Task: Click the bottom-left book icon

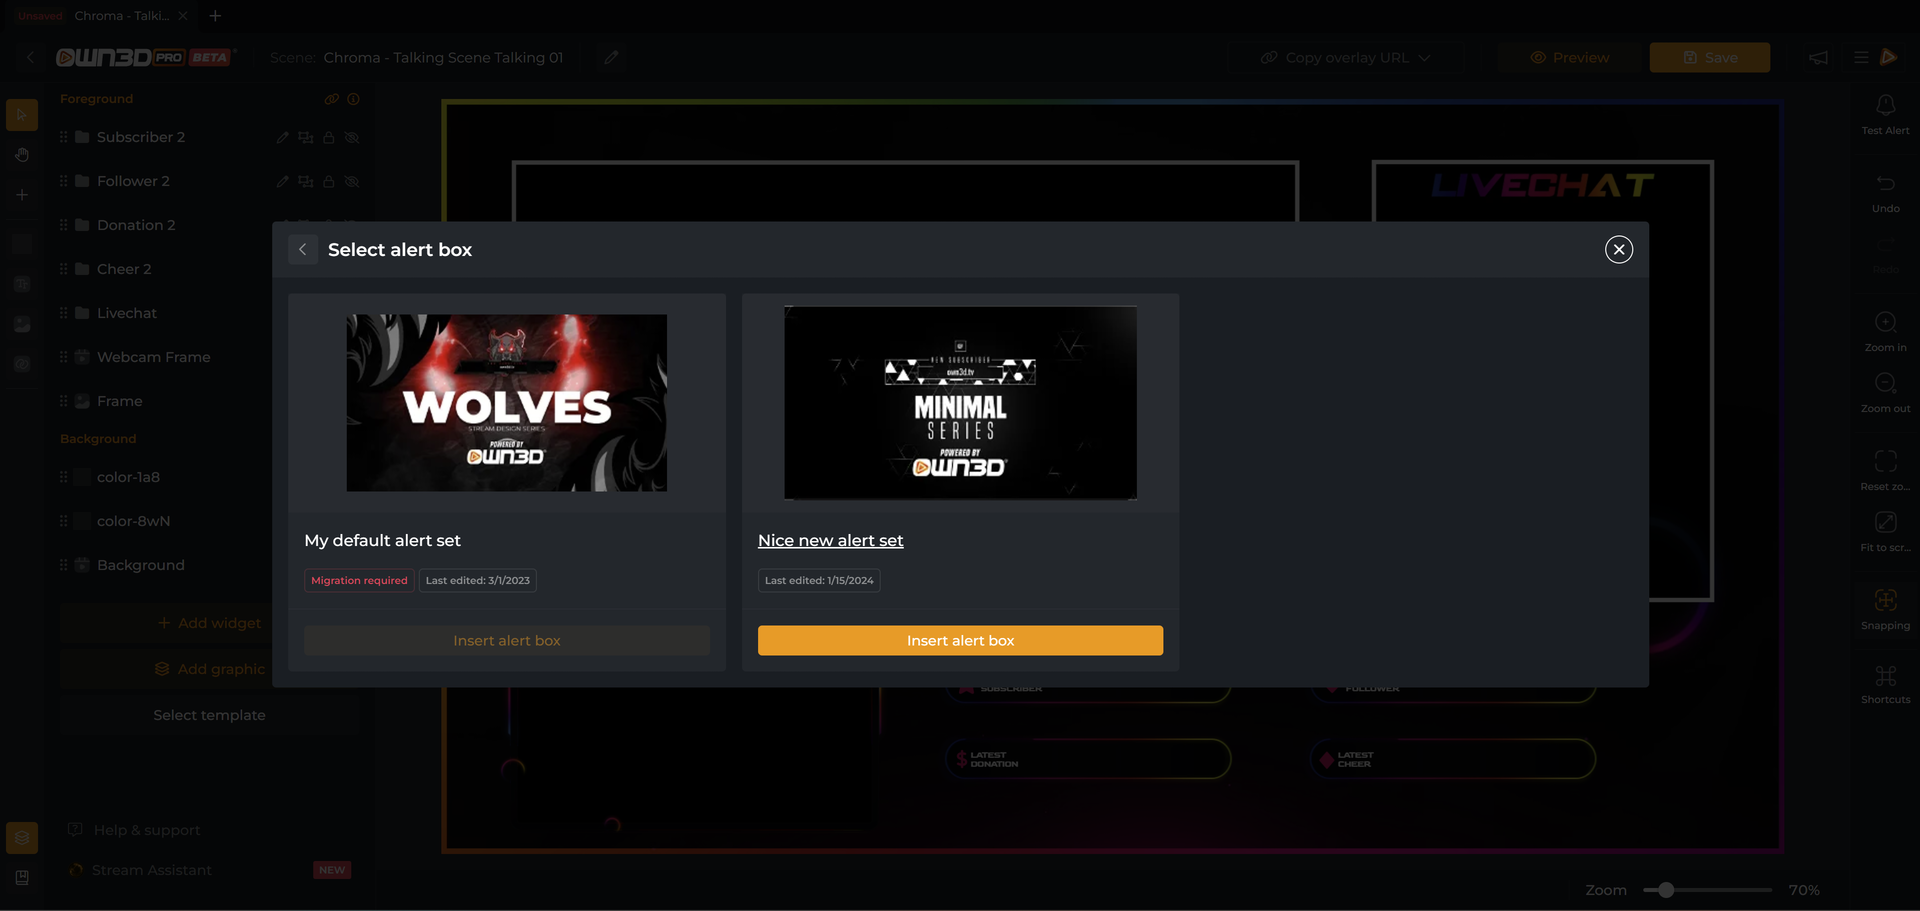Action: pos(22,878)
